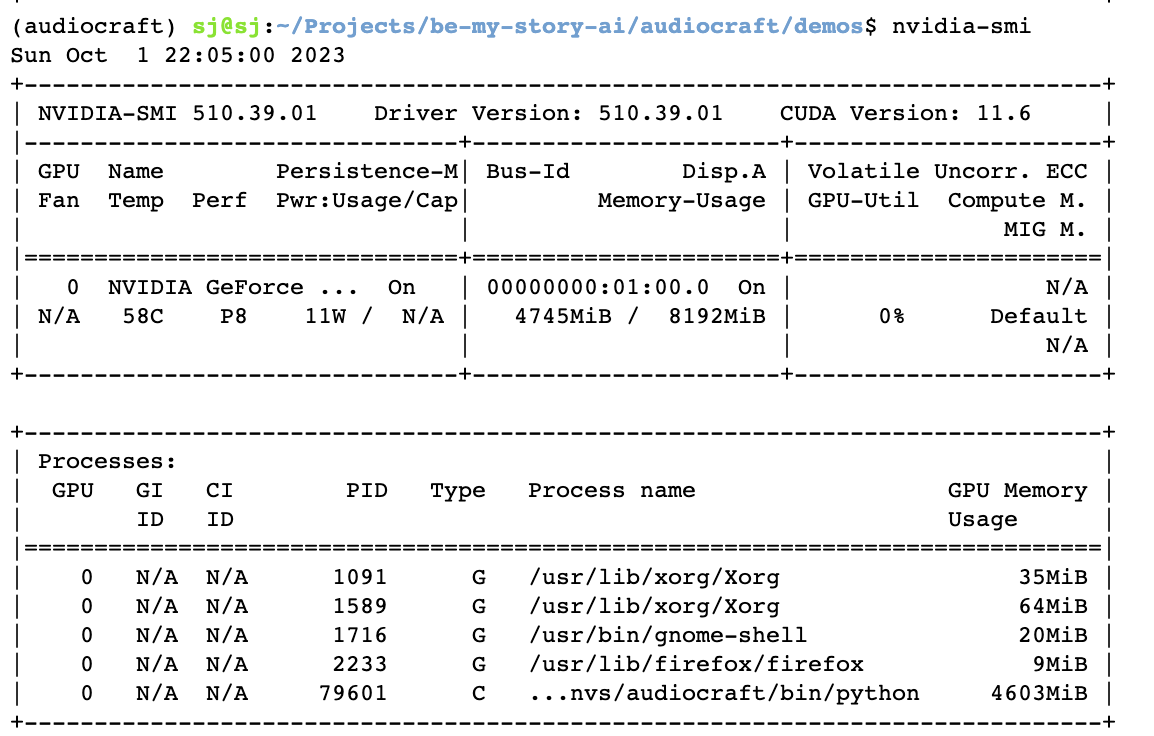Click the Default compute mode value
The image size is (1154, 736).
[x=1038, y=316]
